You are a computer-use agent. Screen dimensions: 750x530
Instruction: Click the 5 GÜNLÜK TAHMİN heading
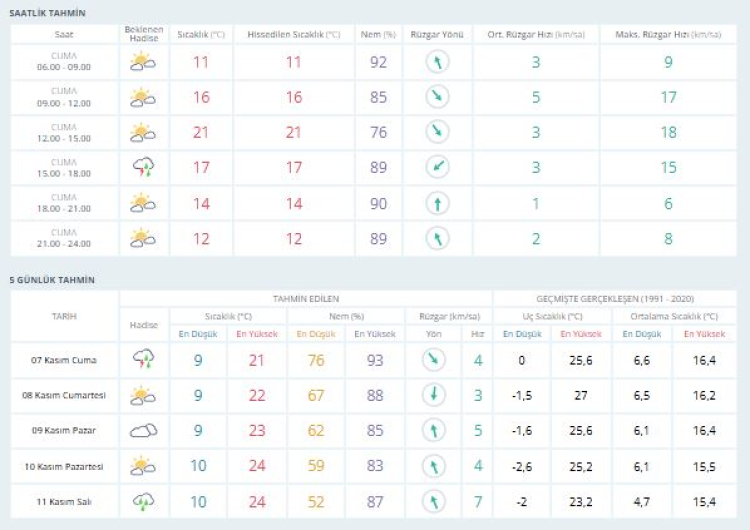click(50, 279)
